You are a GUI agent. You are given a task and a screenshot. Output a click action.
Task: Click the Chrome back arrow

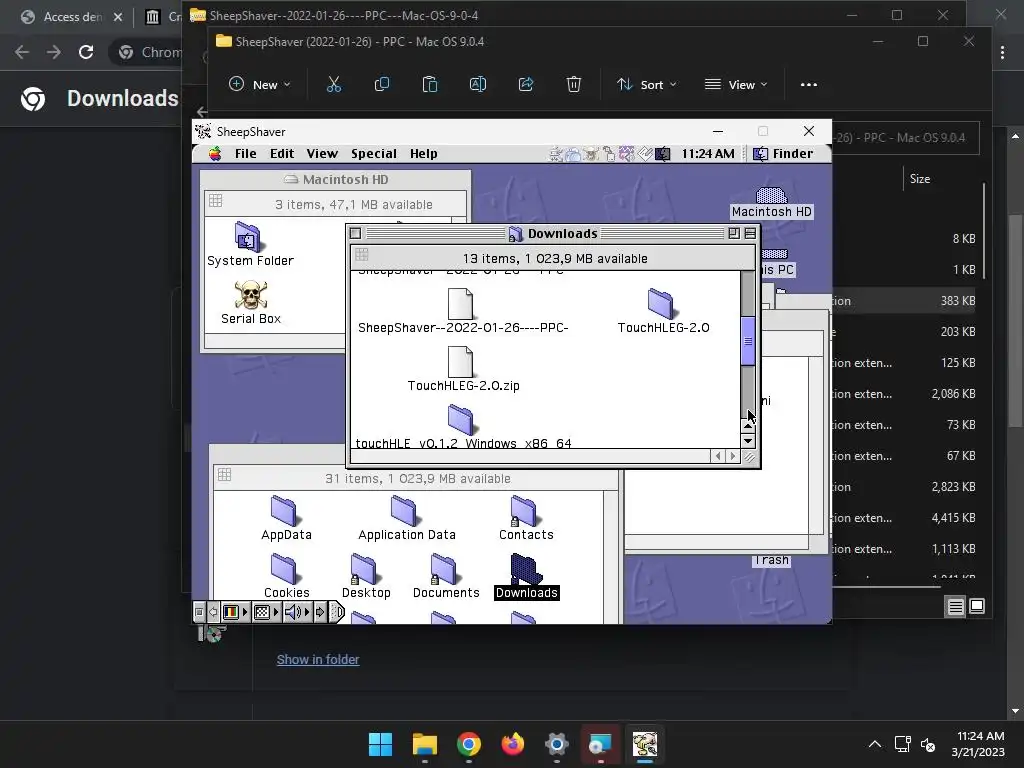[x=22, y=52]
